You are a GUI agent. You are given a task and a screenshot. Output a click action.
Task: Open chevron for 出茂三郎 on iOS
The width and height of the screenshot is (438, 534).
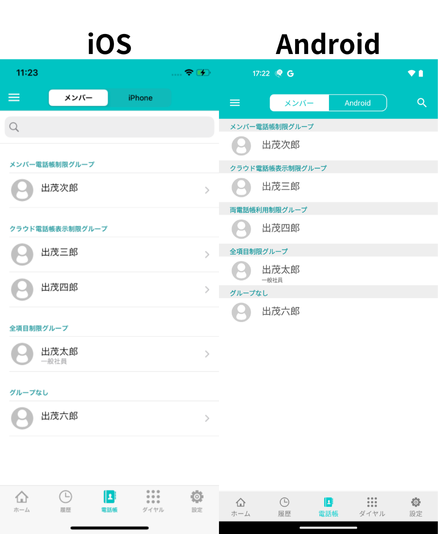tap(207, 254)
